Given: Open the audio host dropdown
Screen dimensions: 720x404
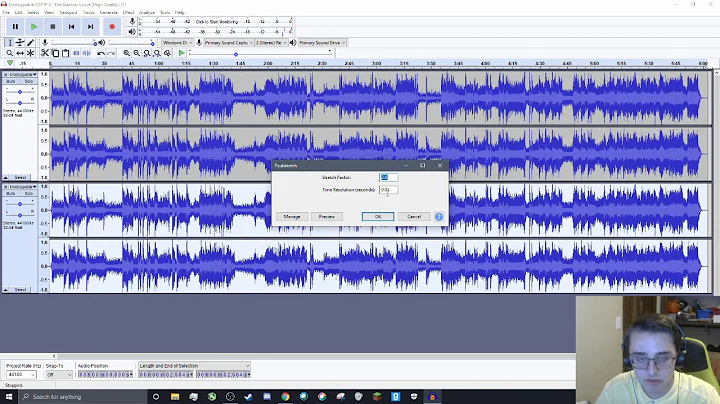Looking at the screenshot, I should click(177, 43).
